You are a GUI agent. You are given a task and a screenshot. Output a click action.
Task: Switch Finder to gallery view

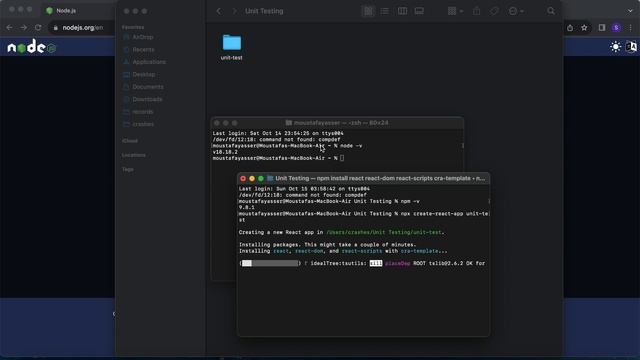(419, 11)
